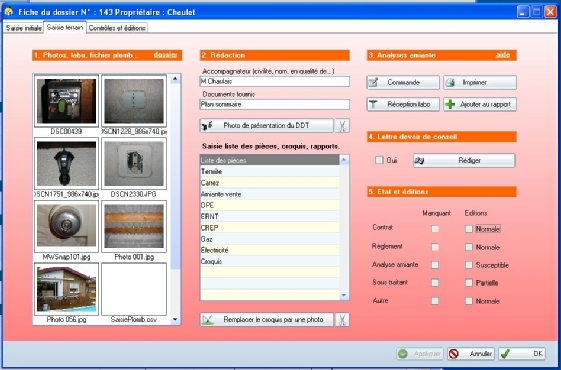Switch to the Saisie initiale tab

point(24,28)
